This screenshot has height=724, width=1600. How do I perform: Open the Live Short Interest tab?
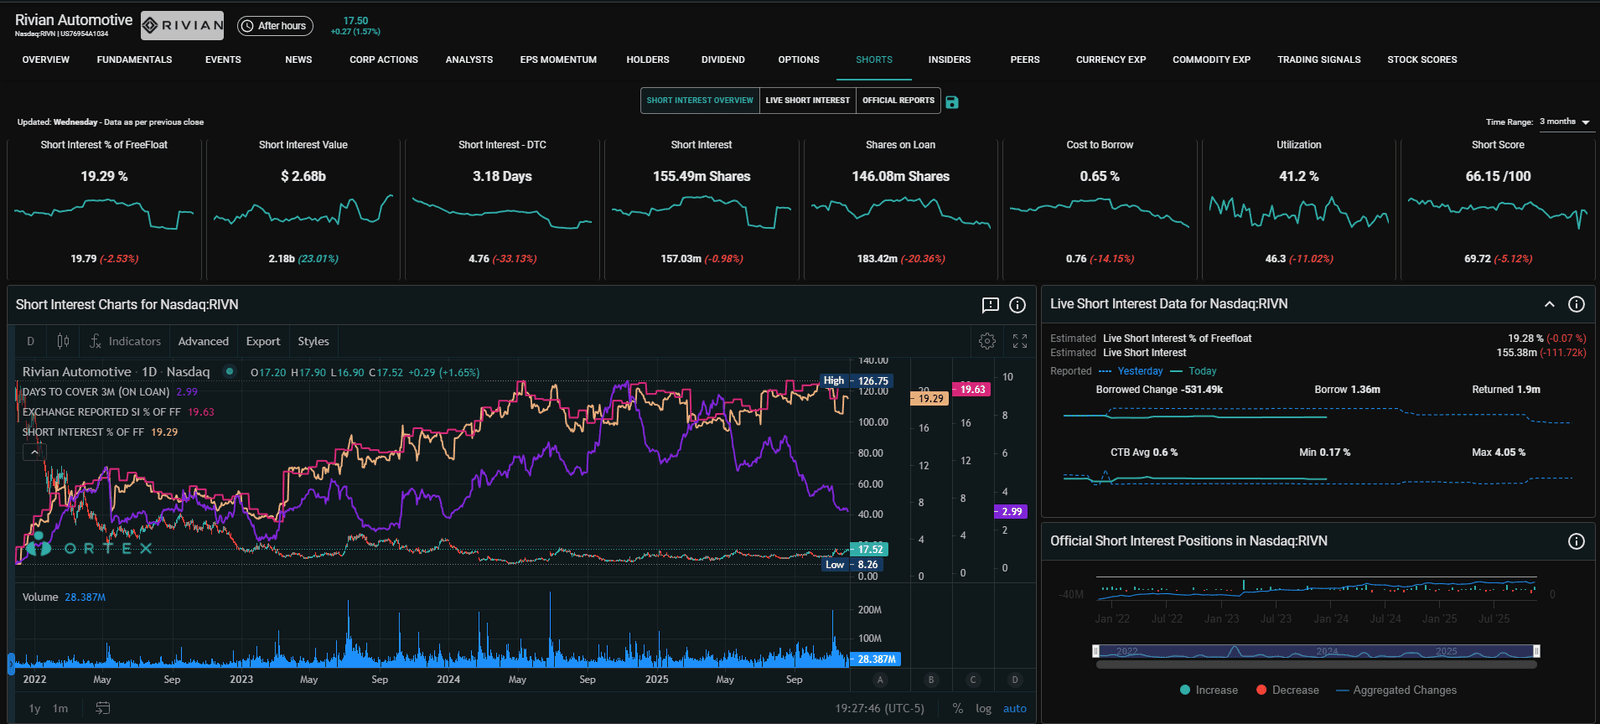pyautogui.click(x=807, y=100)
